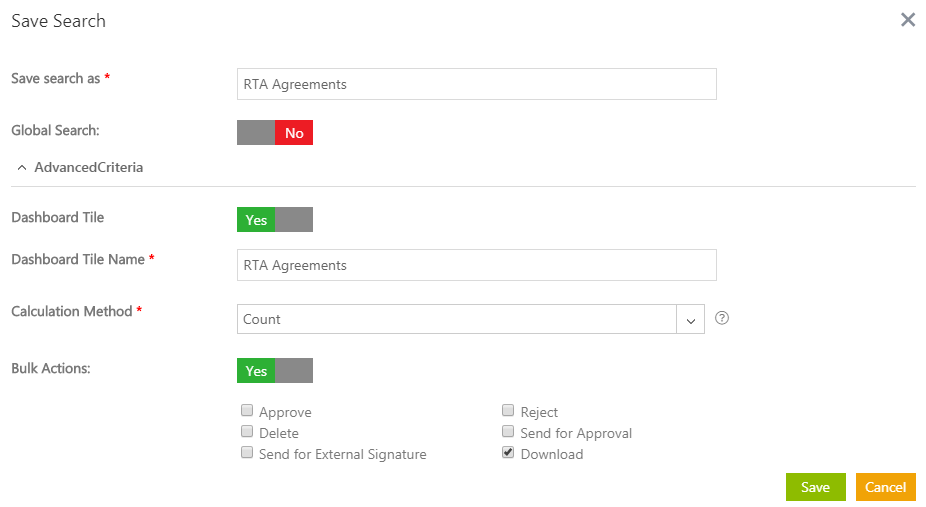
Task: Collapse the AdvancedCriteria section chevron
Action: [22, 168]
